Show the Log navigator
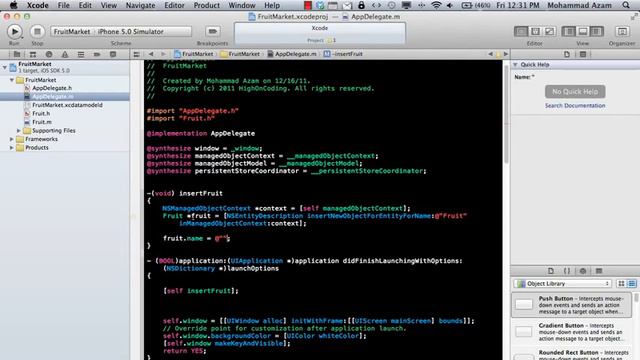Viewport: 640px width, 360px height. pos(113,54)
